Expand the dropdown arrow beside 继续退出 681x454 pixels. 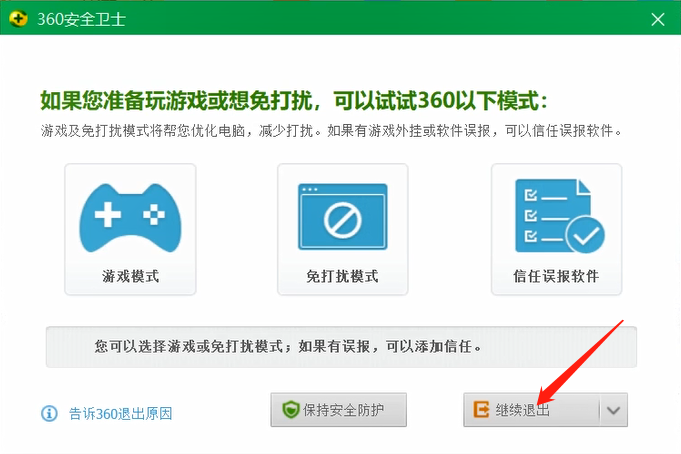click(x=614, y=410)
